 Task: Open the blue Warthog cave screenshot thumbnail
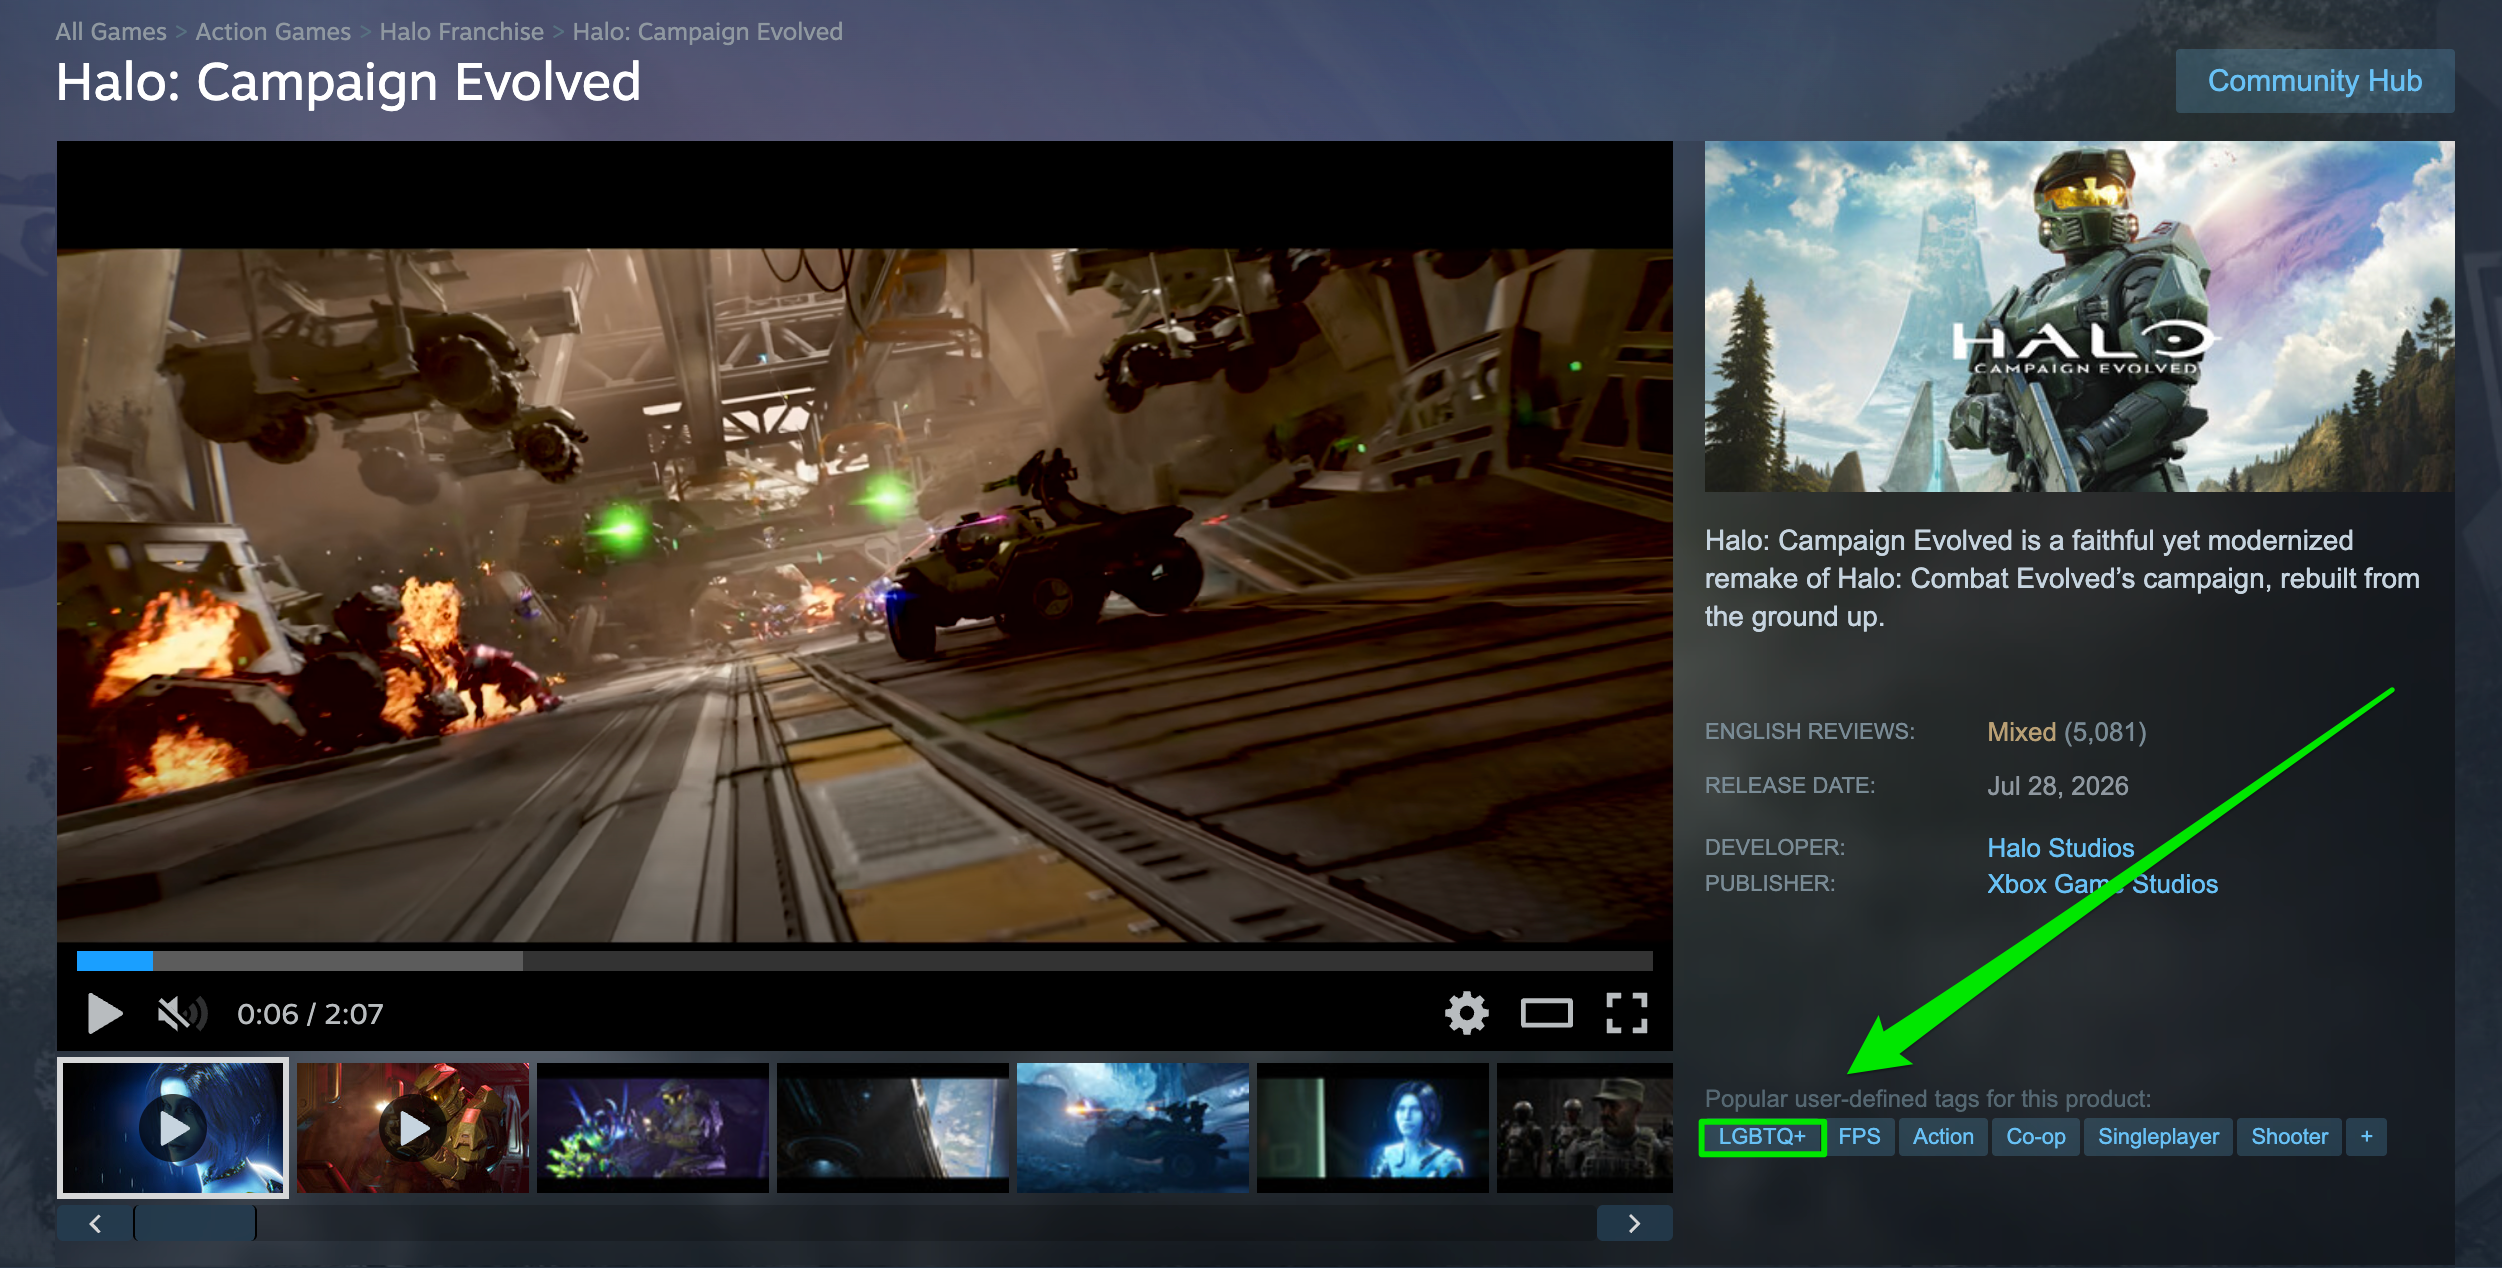[1133, 1127]
